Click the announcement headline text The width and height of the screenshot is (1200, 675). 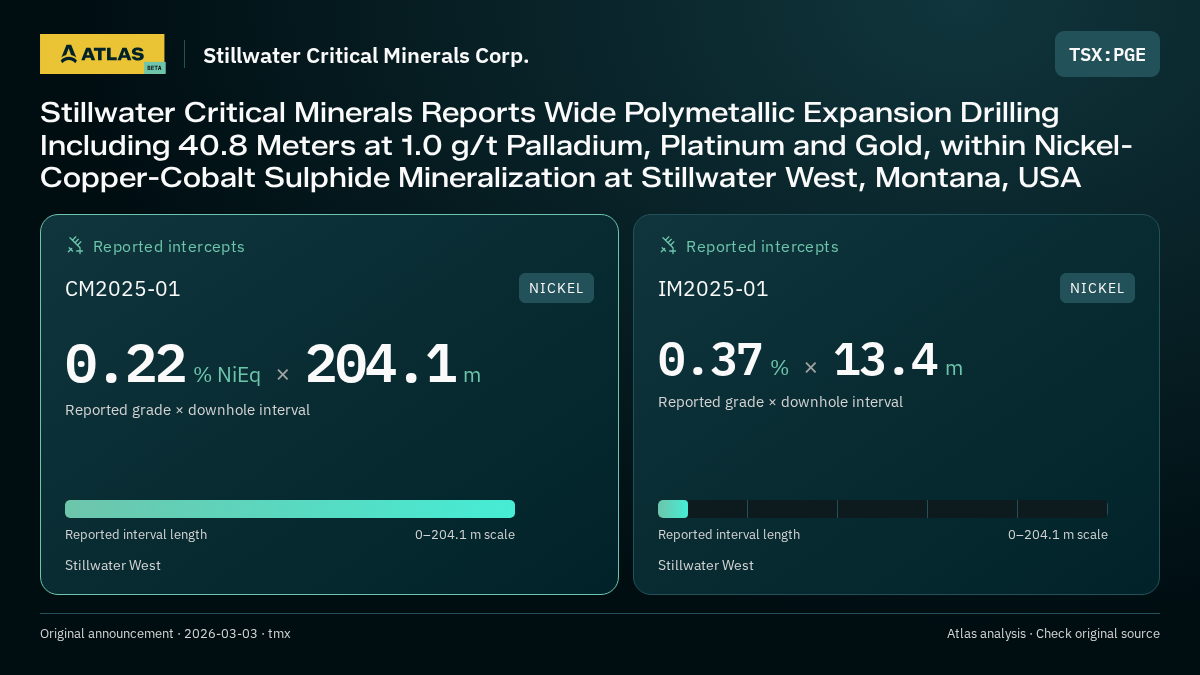(586, 145)
